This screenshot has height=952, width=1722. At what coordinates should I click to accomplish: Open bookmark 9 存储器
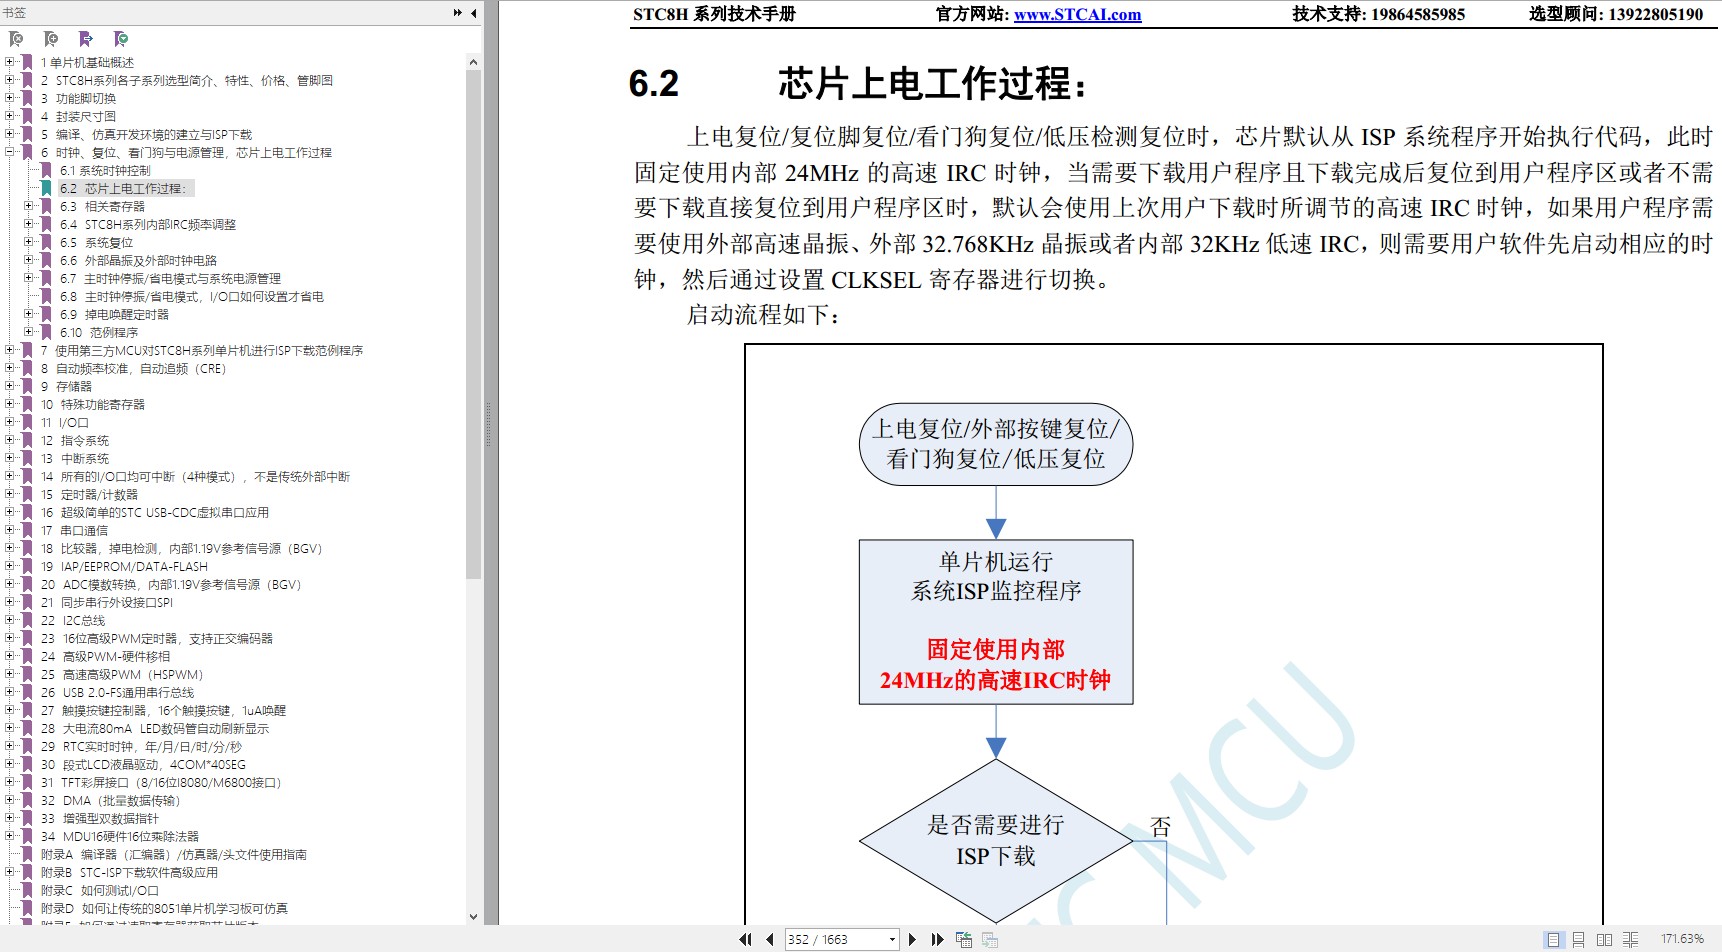66,386
